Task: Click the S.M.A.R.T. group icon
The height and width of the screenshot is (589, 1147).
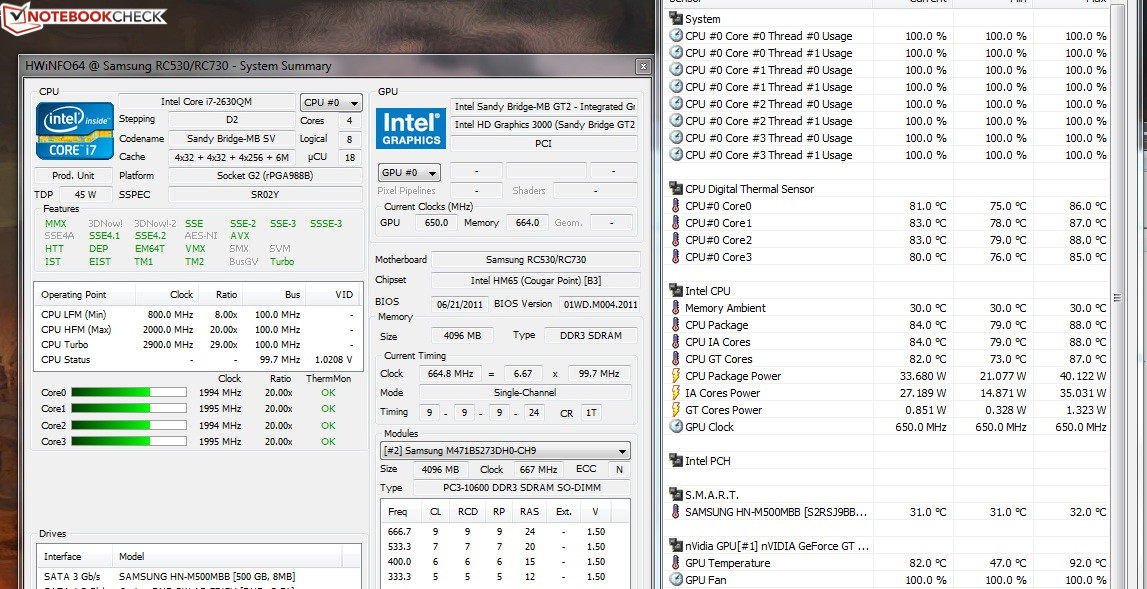Action: coord(676,495)
